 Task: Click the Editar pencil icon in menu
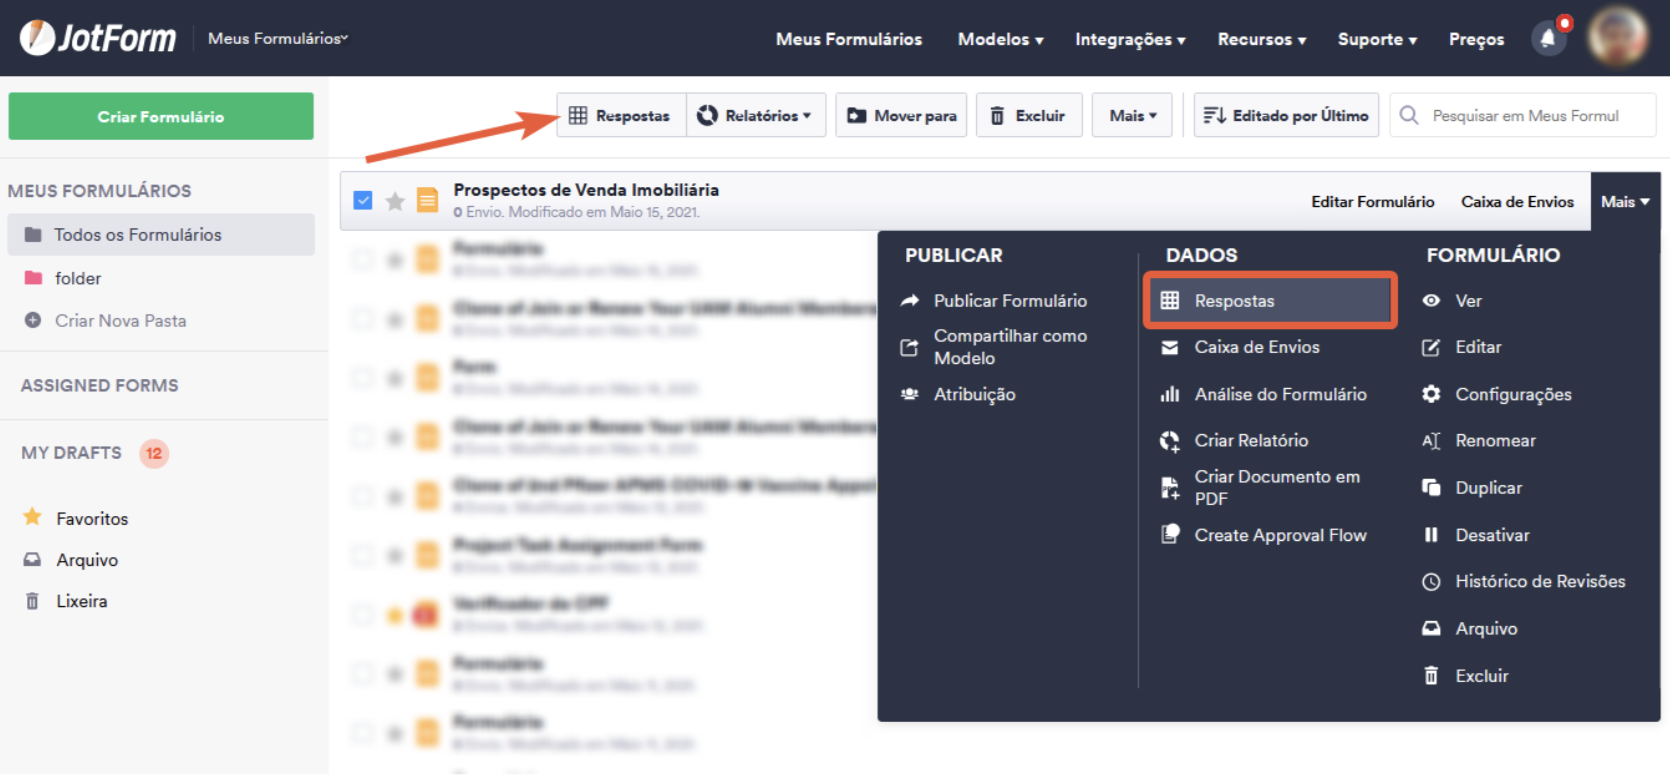[x=1431, y=347]
